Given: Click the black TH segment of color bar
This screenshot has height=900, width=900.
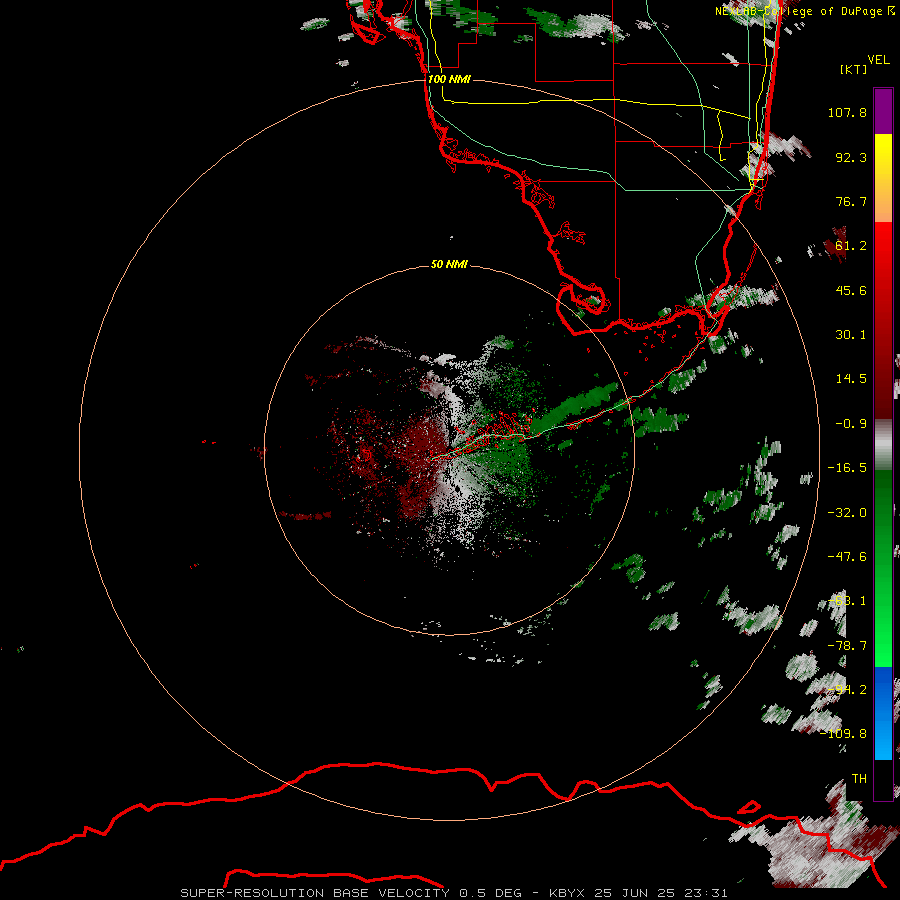Looking at the screenshot, I should coord(883,779).
